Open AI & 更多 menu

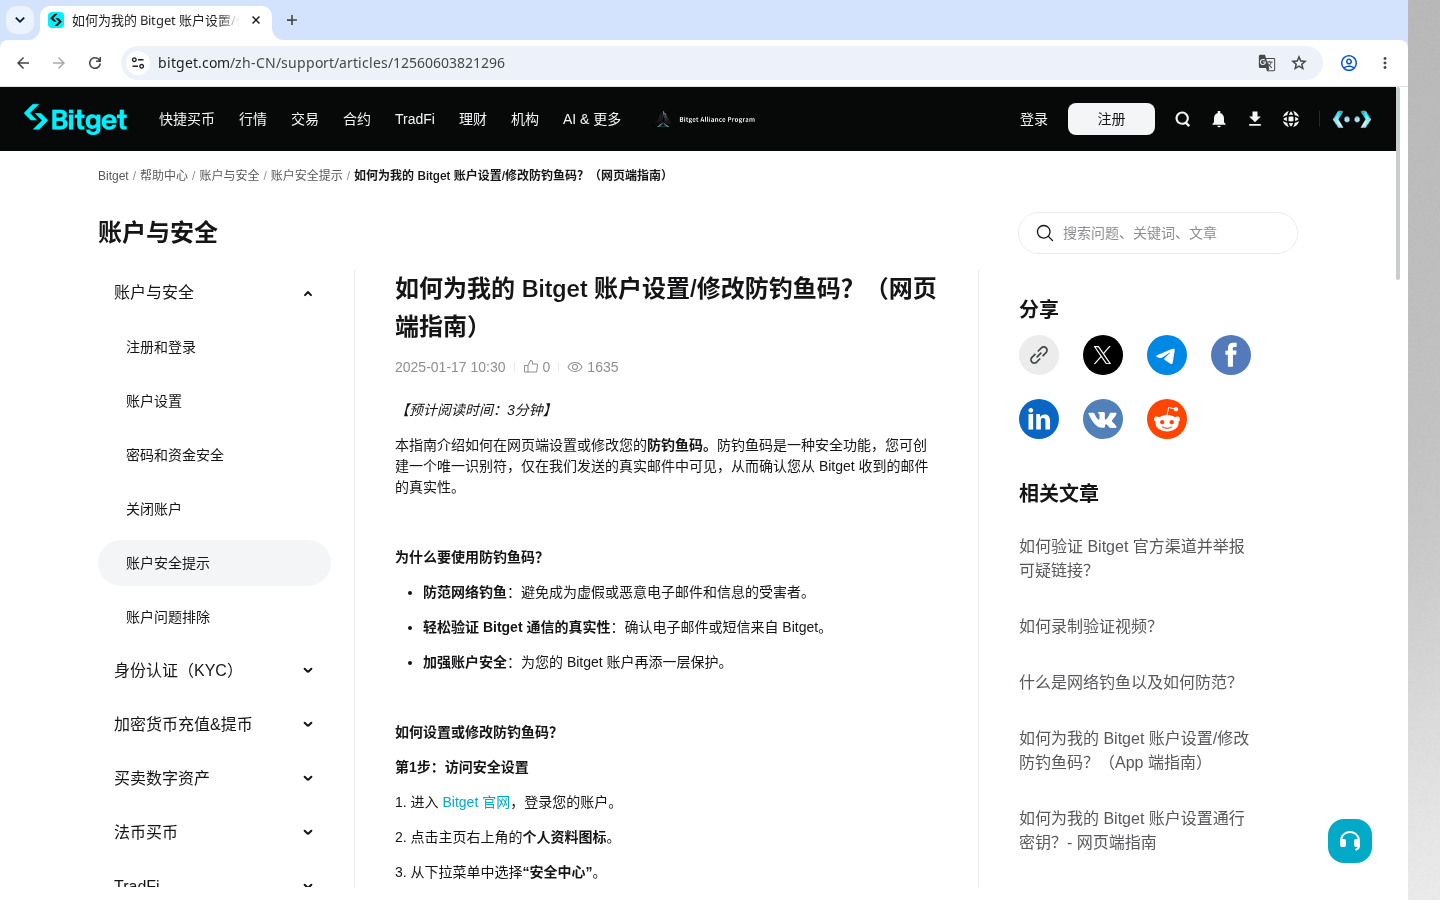[592, 119]
